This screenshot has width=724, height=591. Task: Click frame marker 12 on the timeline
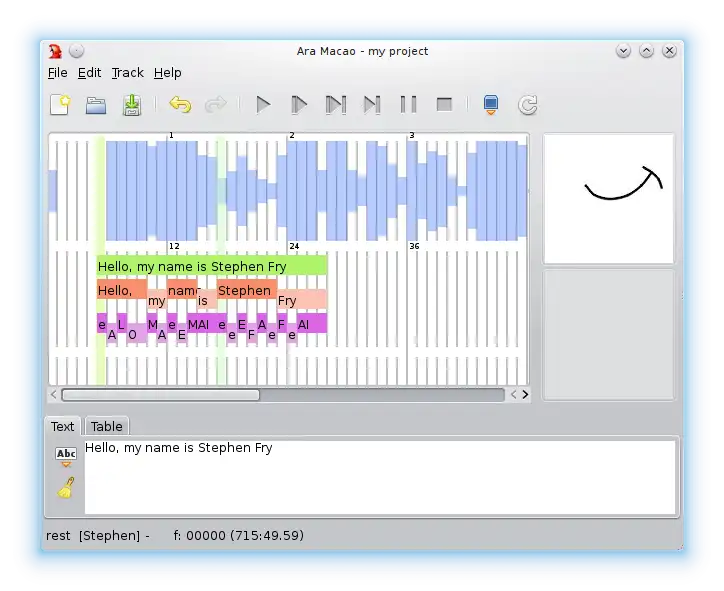tap(174, 246)
